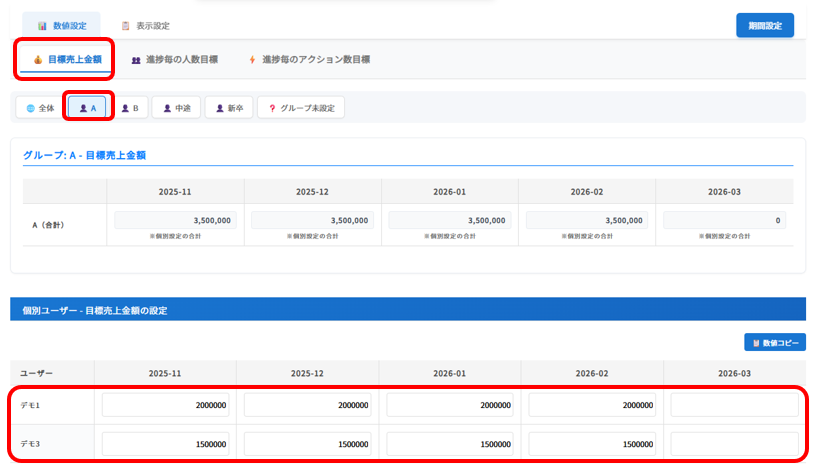Select group B filter

pyautogui.click(x=126, y=108)
